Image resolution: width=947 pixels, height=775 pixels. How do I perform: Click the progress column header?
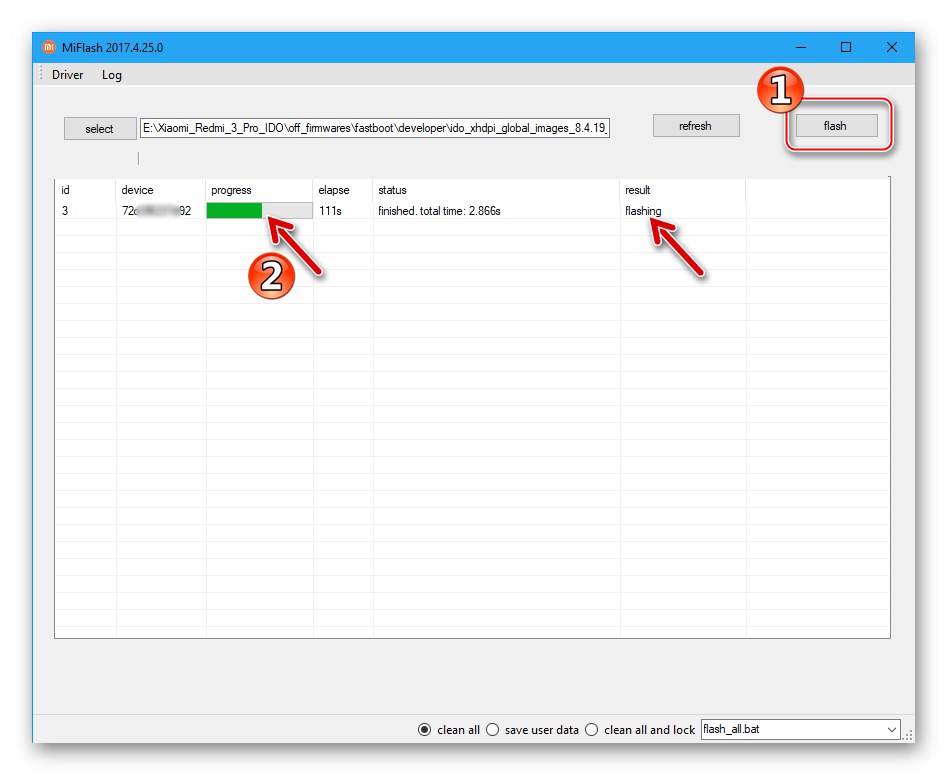[x=259, y=190]
